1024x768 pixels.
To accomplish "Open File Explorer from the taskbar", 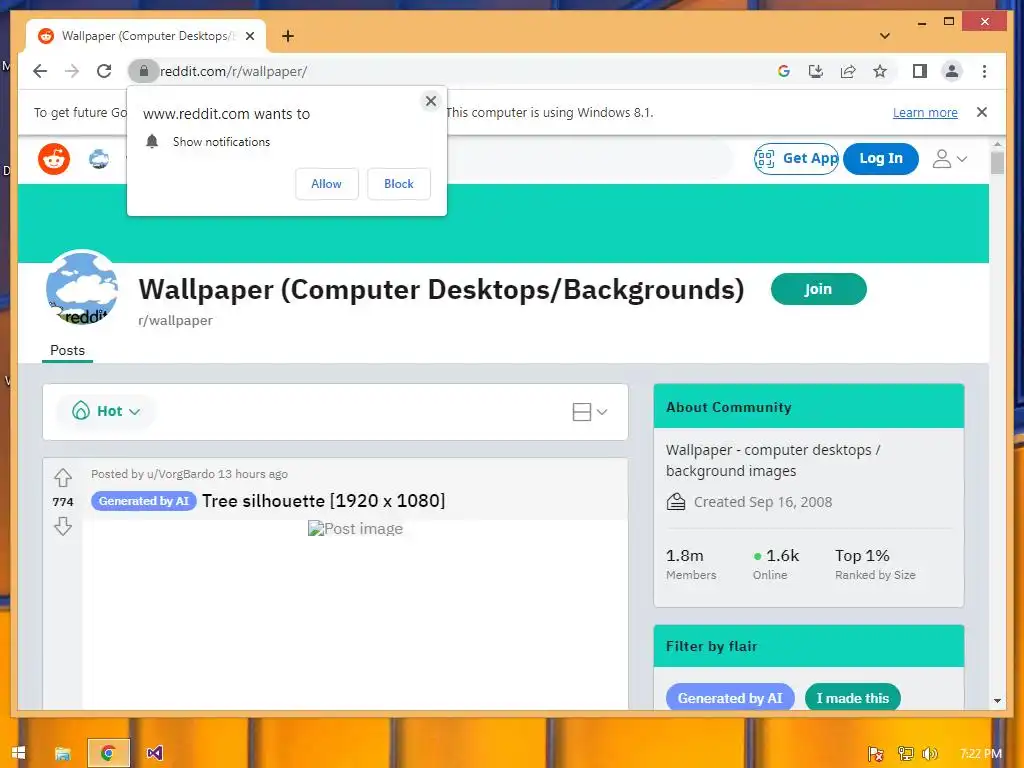I will tap(63, 753).
